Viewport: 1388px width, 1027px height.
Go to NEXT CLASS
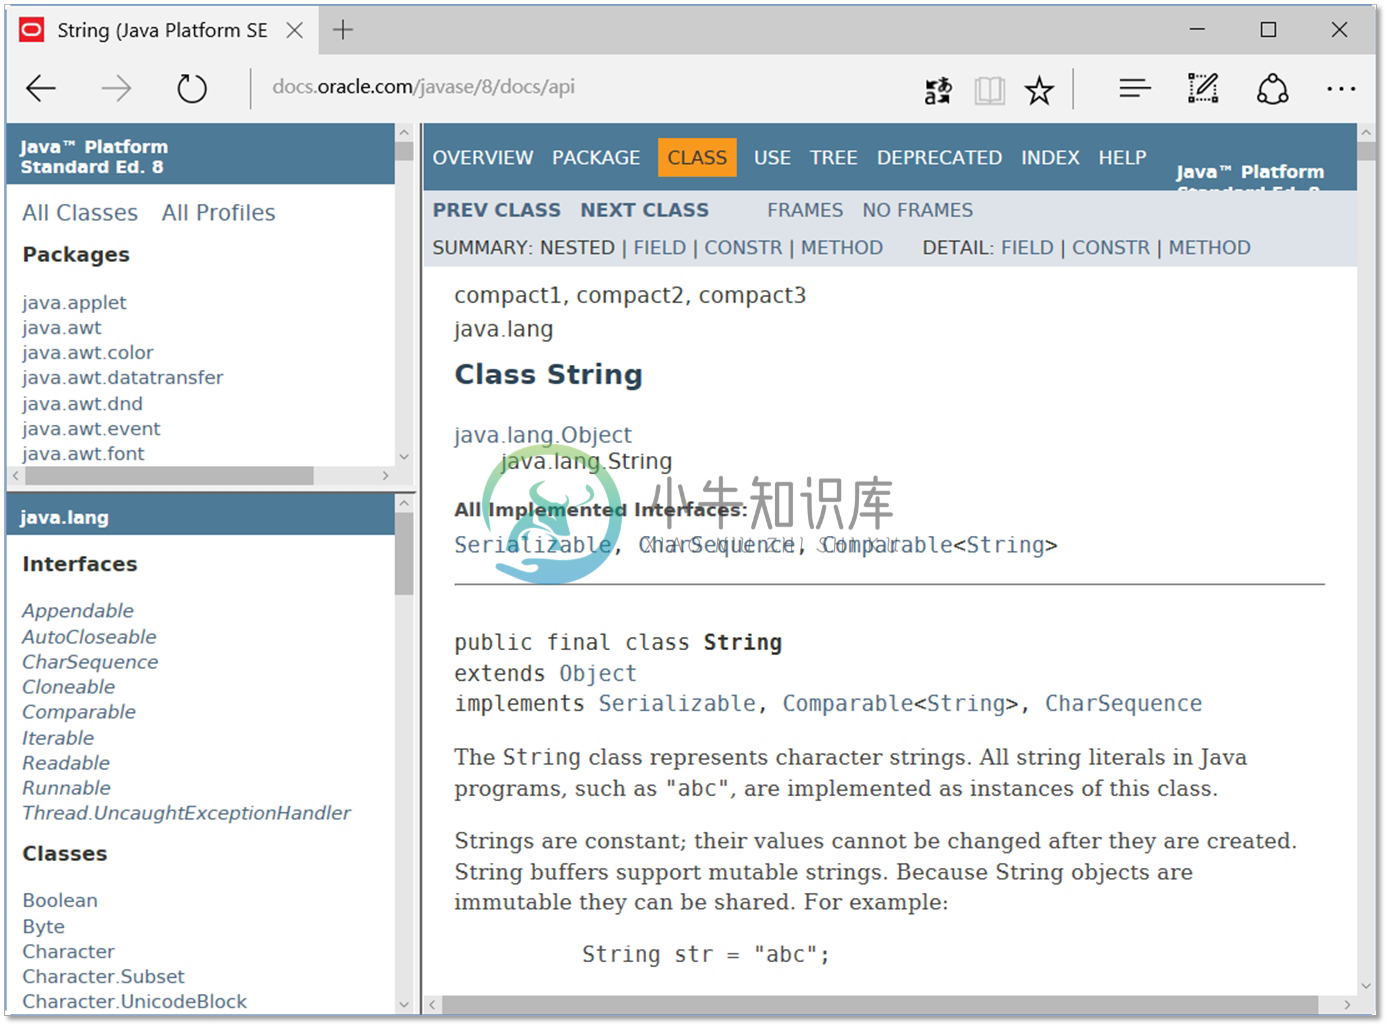coord(644,210)
